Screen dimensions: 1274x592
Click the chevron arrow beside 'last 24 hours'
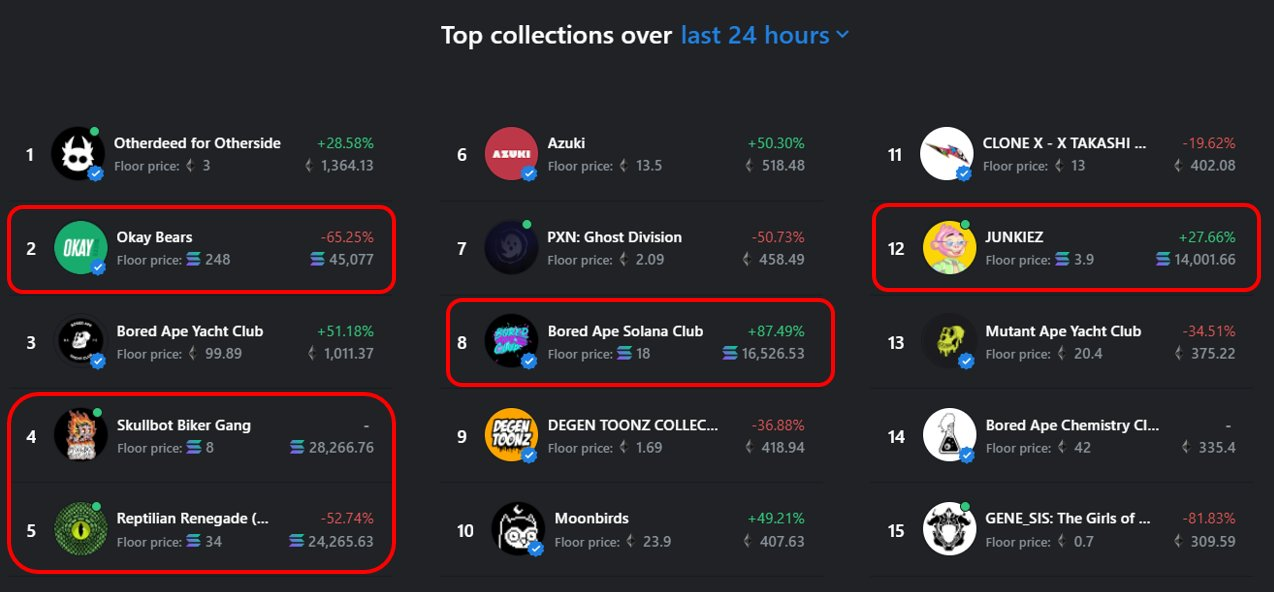[842, 36]
